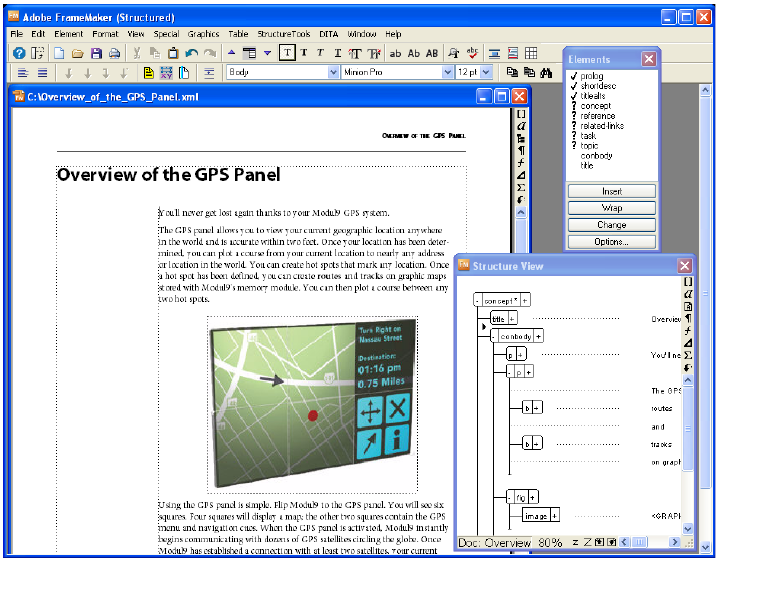
Task: Toggle italic with the slanted T icon
Action: pyautogui.click(x=320, y=53)
